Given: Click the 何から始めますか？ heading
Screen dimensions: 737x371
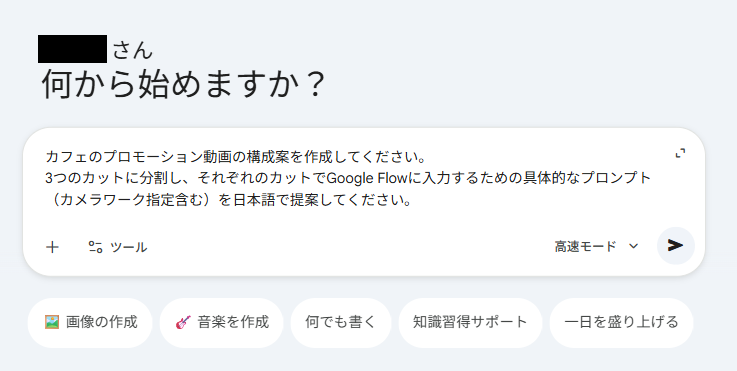Looking at the screenshot, I should click(x=183, y=85).
